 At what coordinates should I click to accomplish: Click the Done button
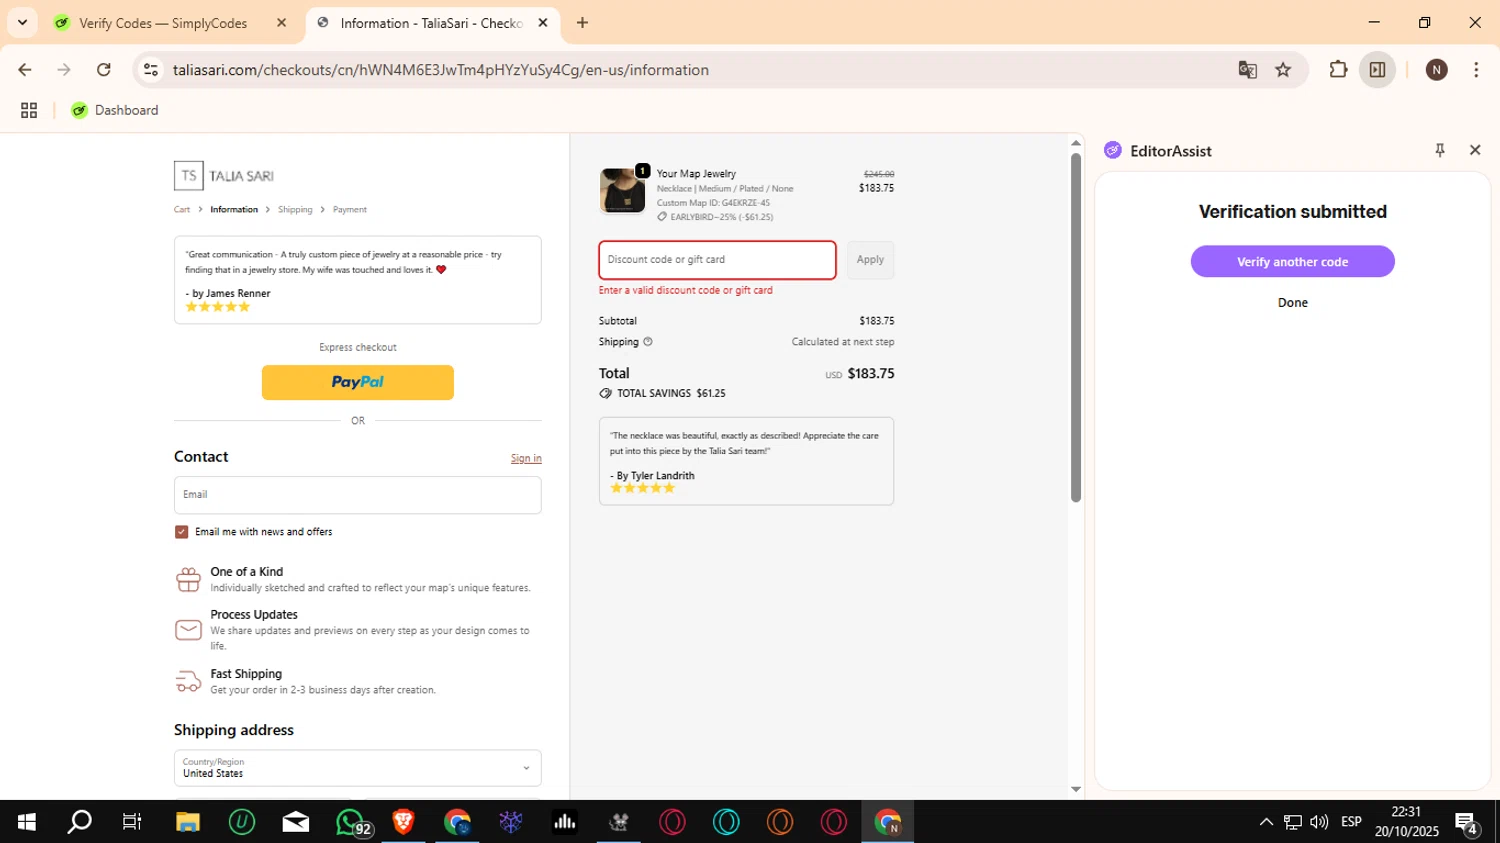click(x=1292, y=303)
